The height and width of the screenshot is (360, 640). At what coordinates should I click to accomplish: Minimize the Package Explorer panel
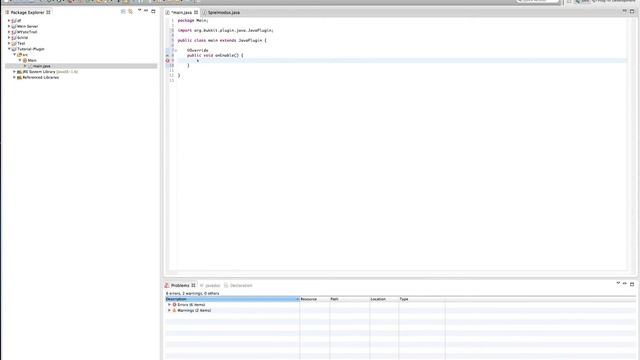[x=146, y=11]
